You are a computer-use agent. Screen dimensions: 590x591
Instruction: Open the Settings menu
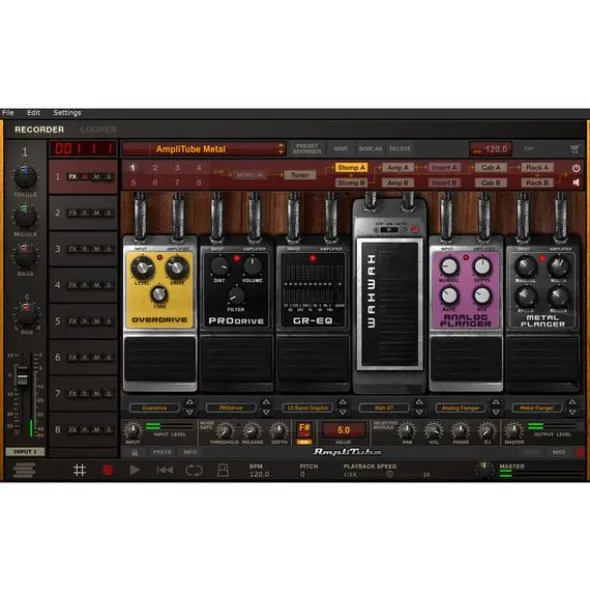67,113
